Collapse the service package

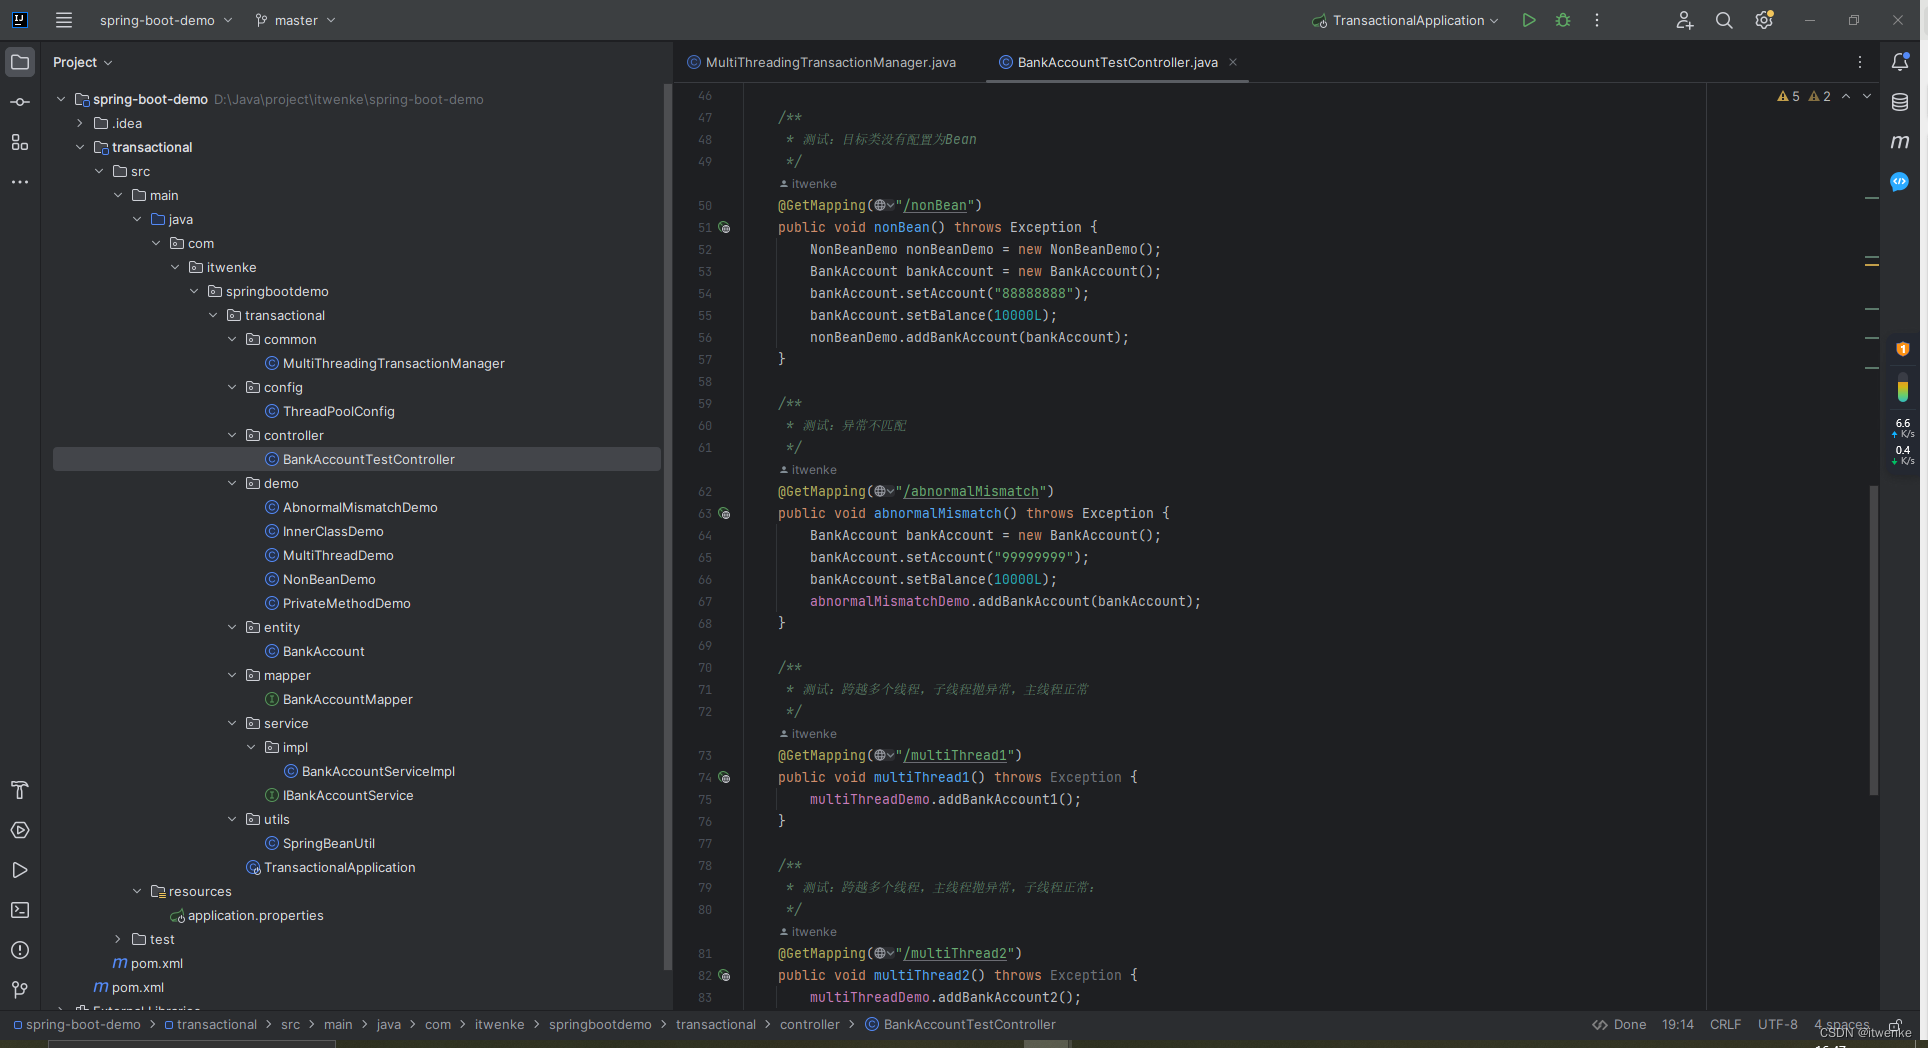[232, 724]
